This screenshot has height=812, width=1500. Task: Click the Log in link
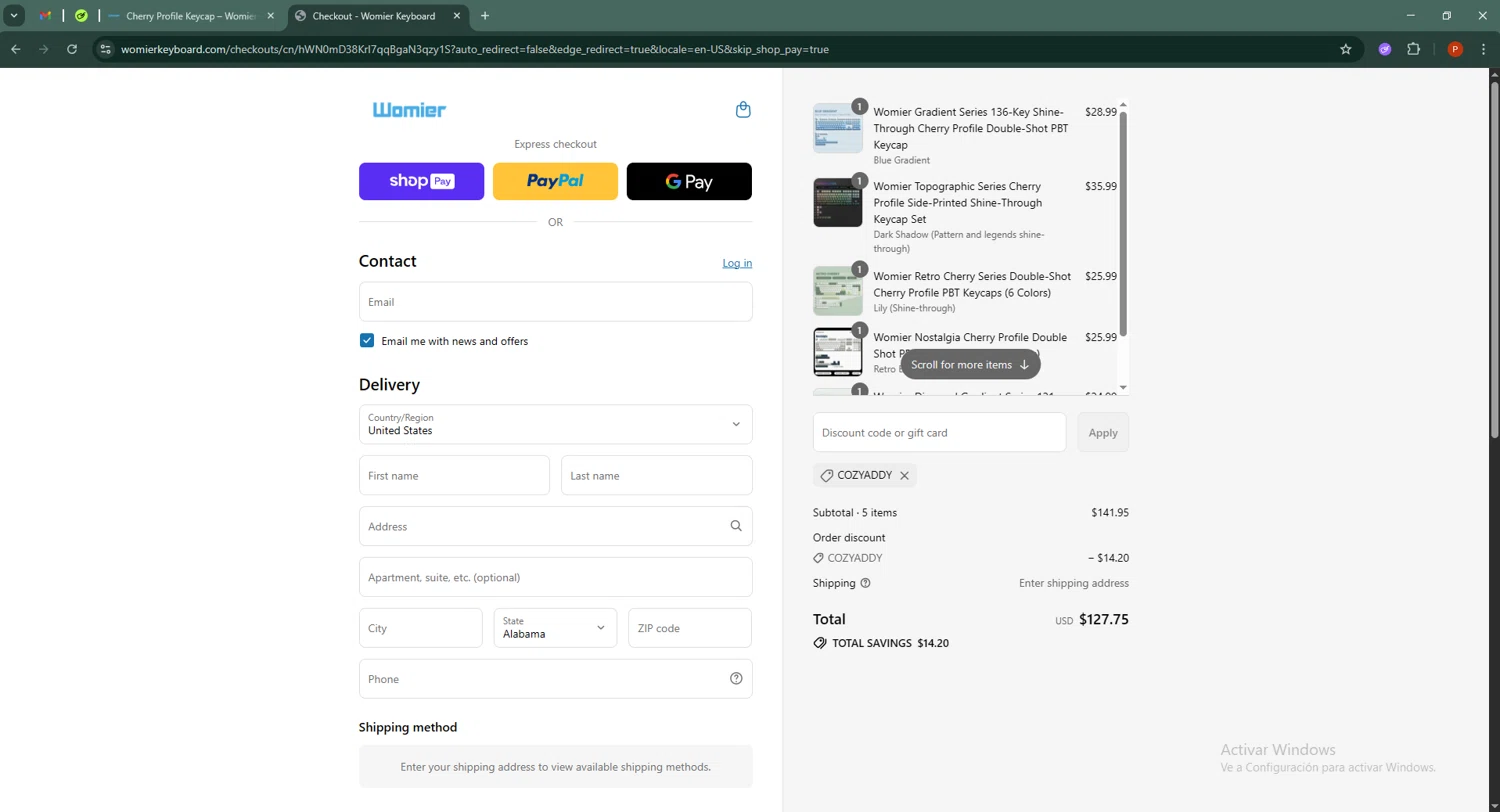coord(737,263)
